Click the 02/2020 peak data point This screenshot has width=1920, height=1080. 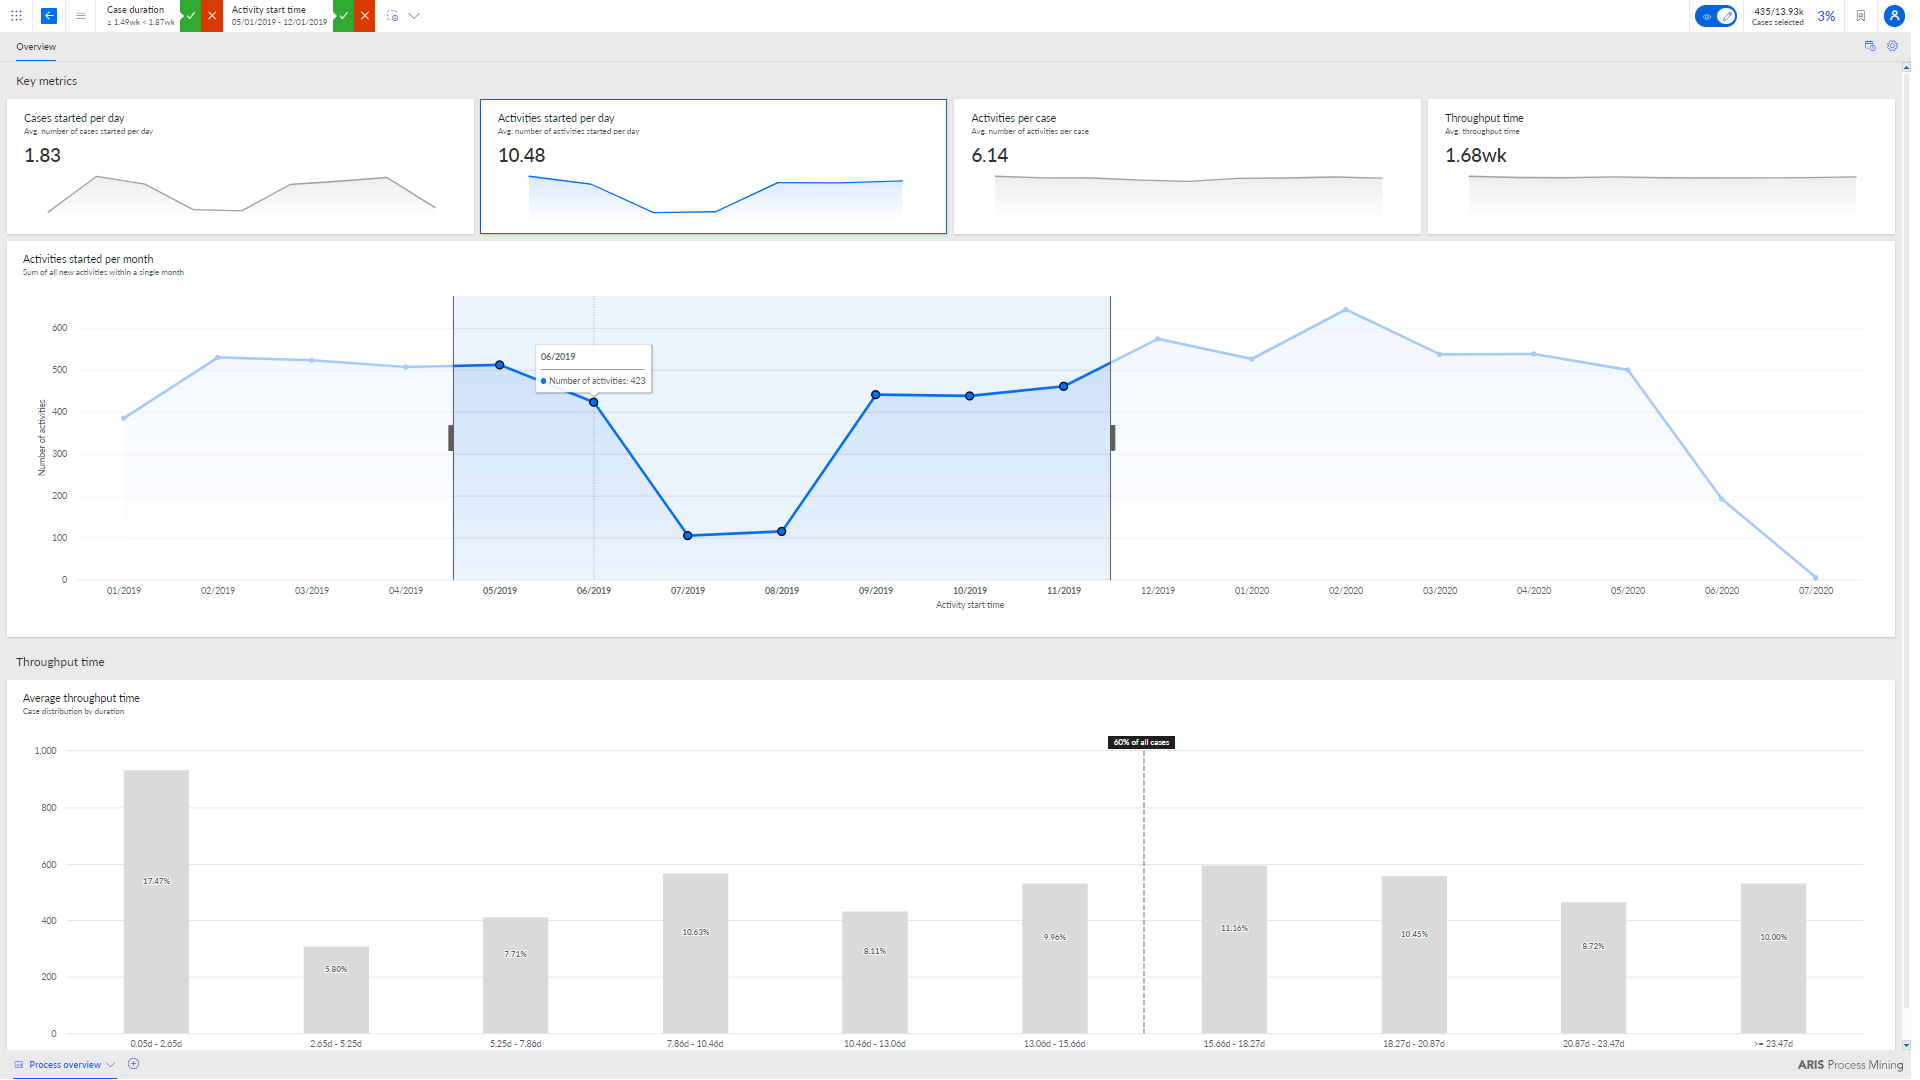tap(1346, 310)
